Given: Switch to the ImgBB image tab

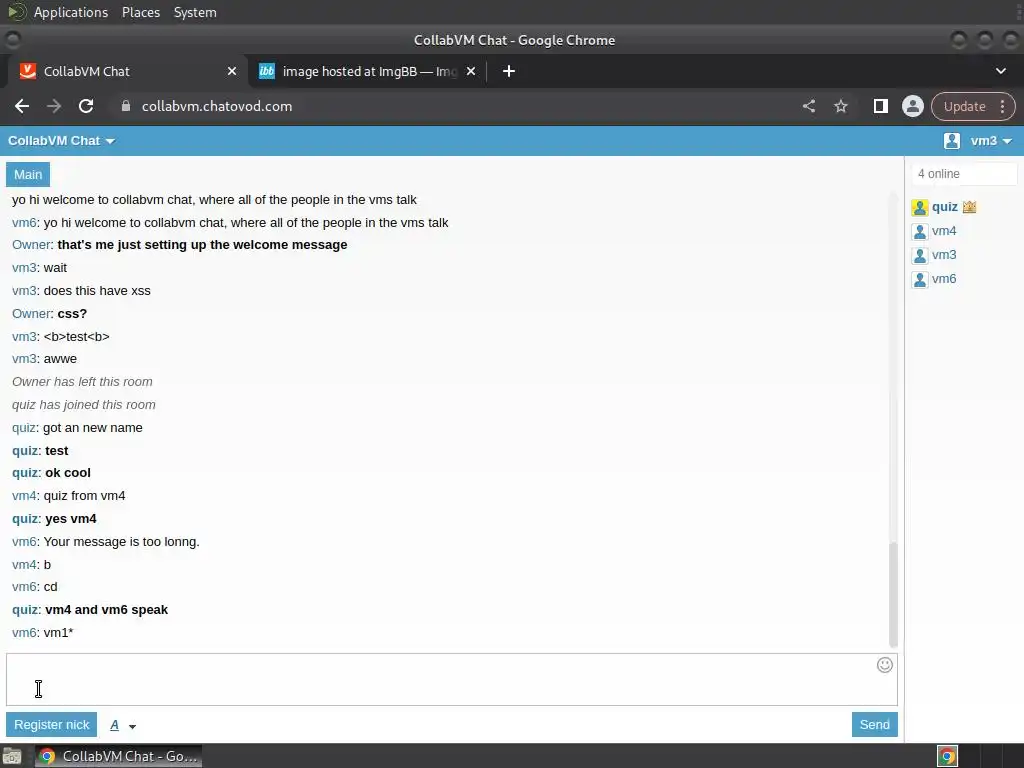Looking at the screenshot, I should click(x=368, y=71).
